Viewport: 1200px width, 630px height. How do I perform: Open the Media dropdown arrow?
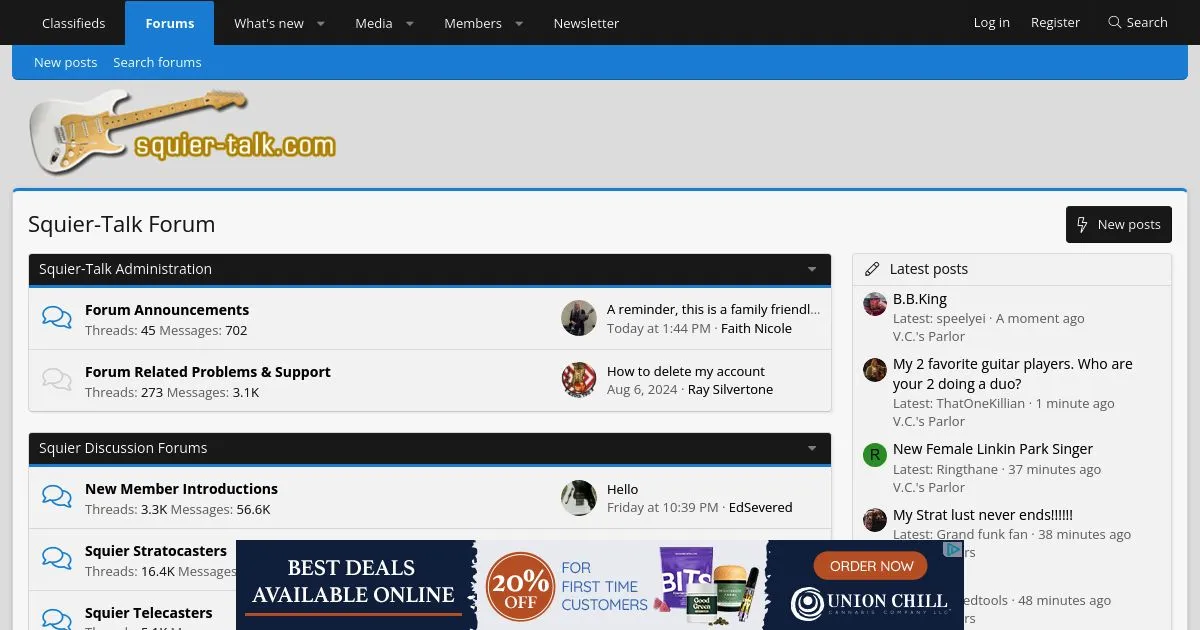[x=410, y=23]
